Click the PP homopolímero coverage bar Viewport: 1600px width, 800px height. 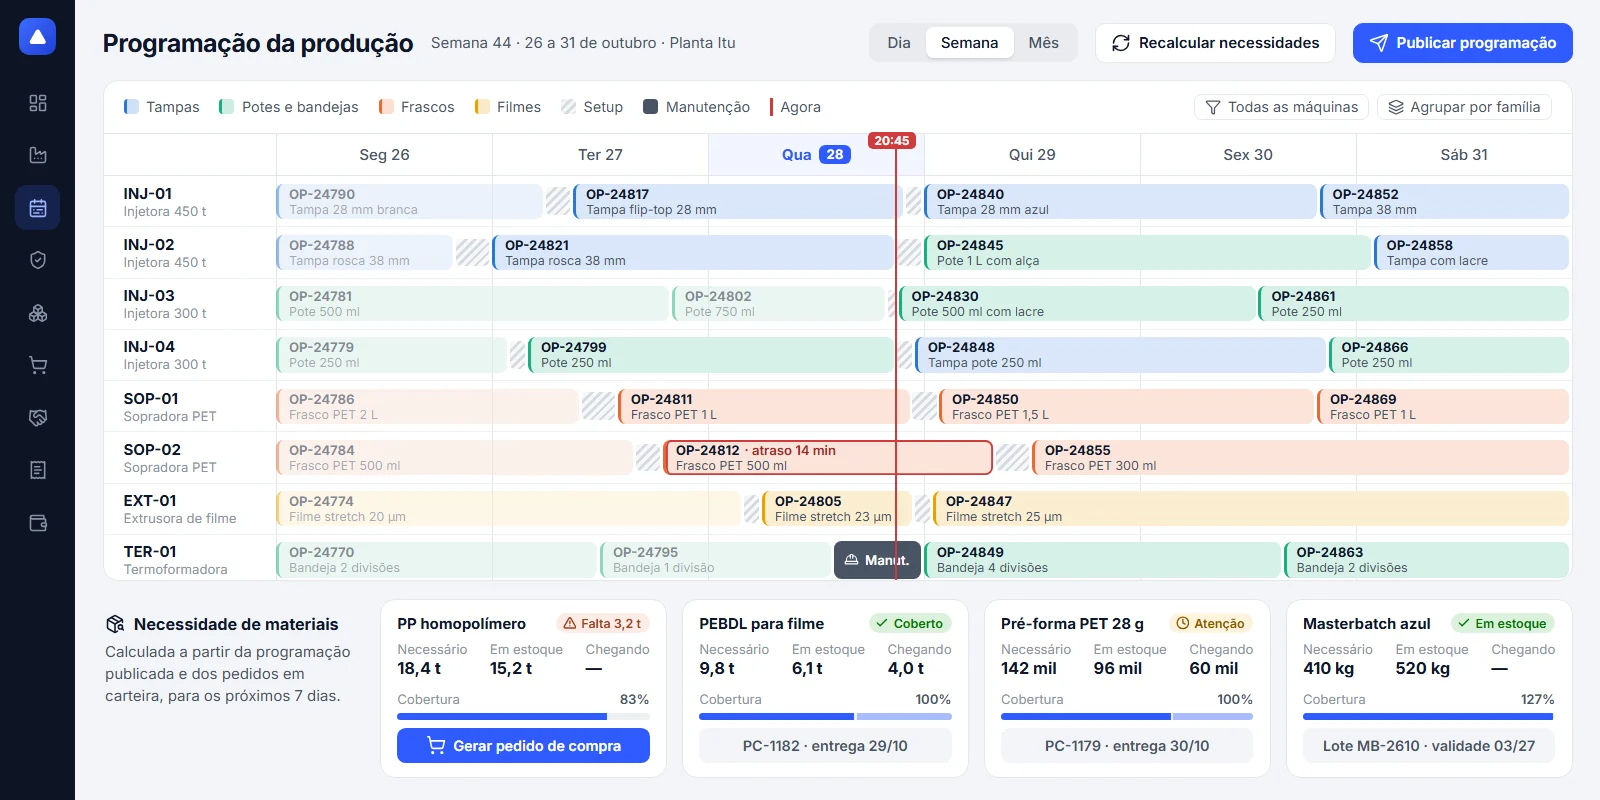click(523, 716)
